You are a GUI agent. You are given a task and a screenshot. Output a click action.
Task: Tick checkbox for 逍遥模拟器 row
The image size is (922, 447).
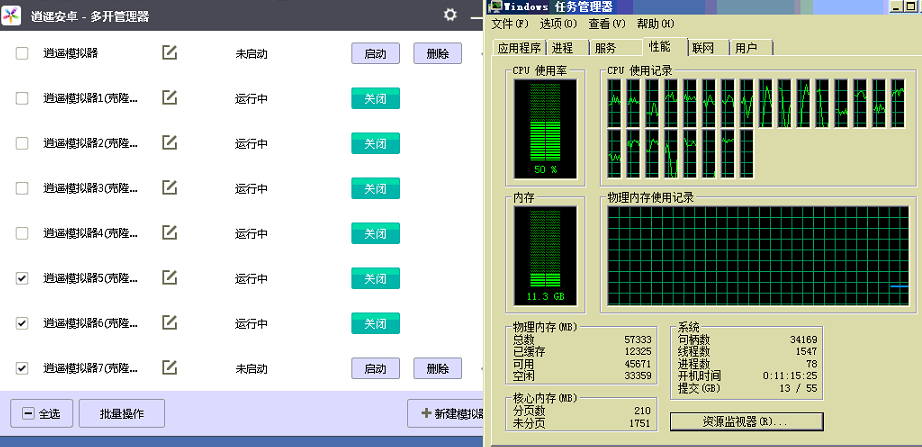click(x=22, y=54)
